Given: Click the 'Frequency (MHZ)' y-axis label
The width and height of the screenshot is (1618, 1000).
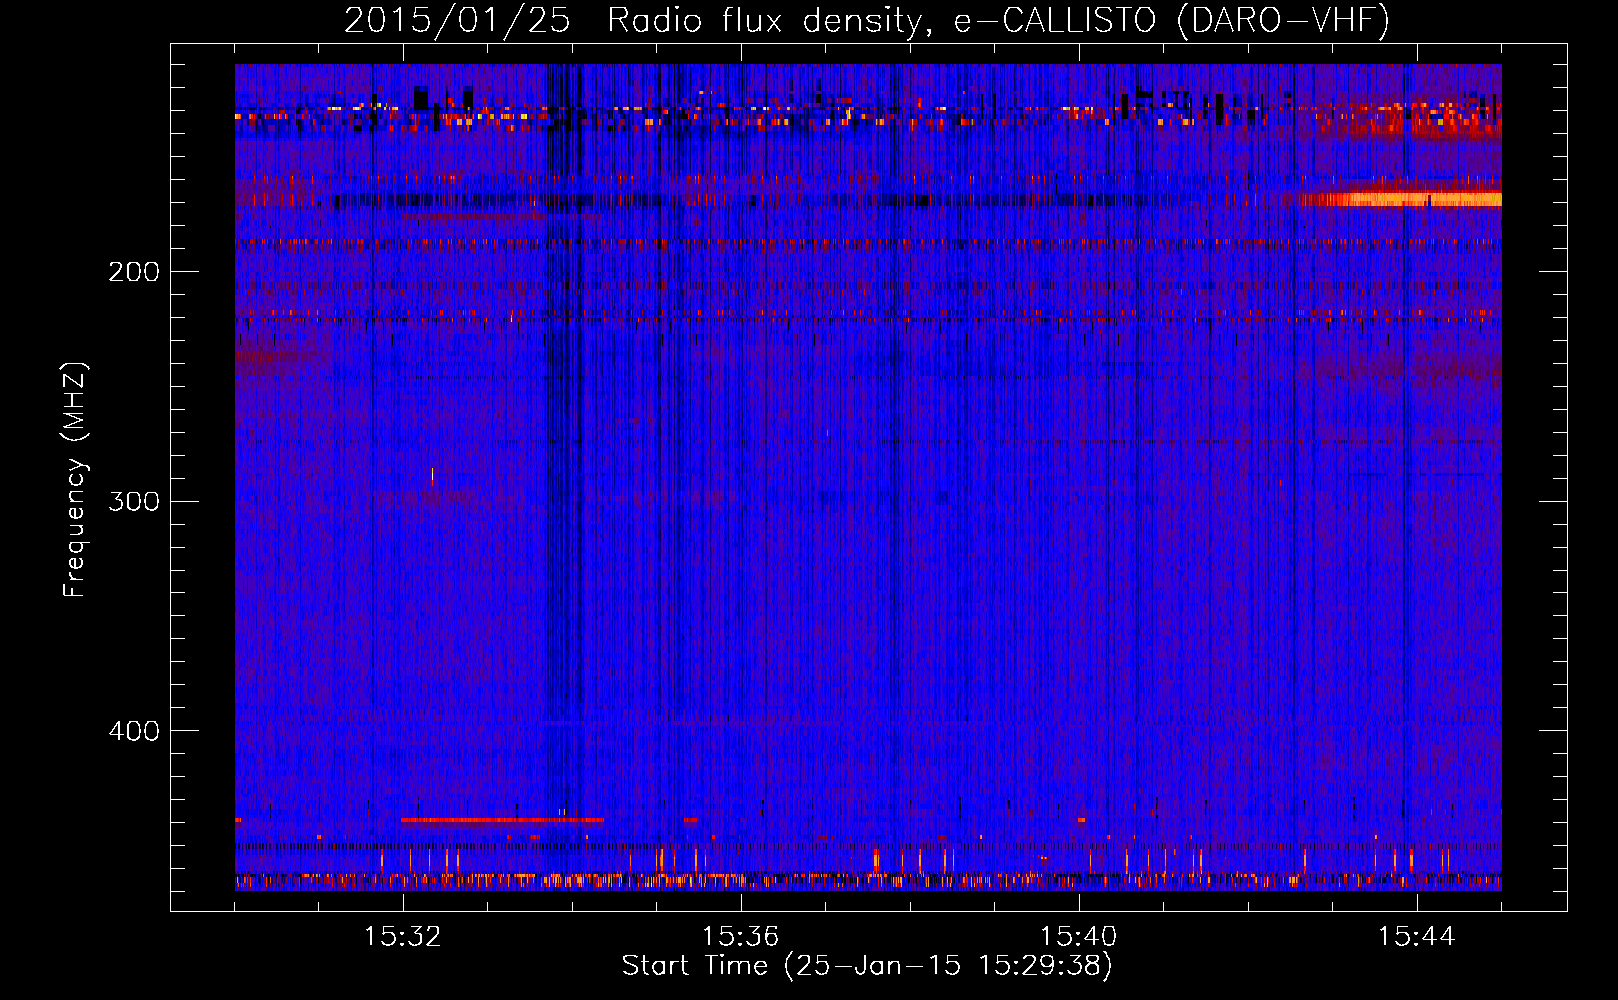Looking at the screenshot, I should [x=75, y=480].
